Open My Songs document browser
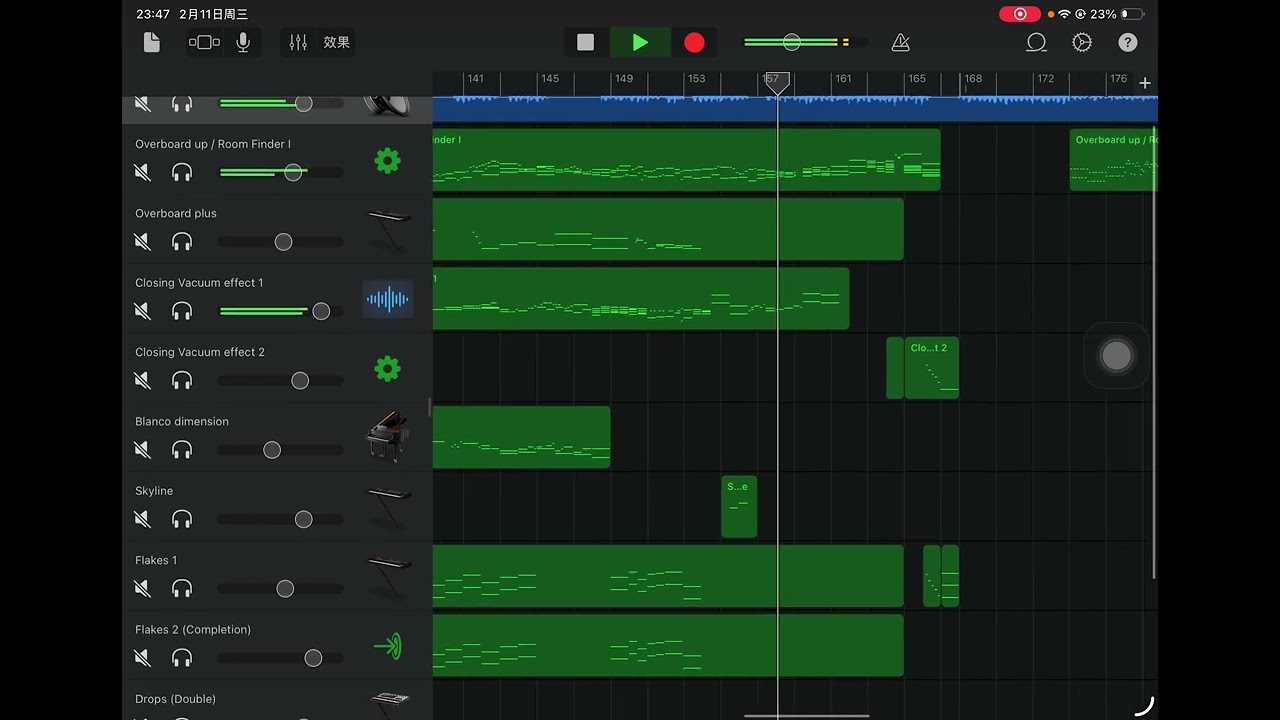The image size is (1280, 720). coord(151,42)
